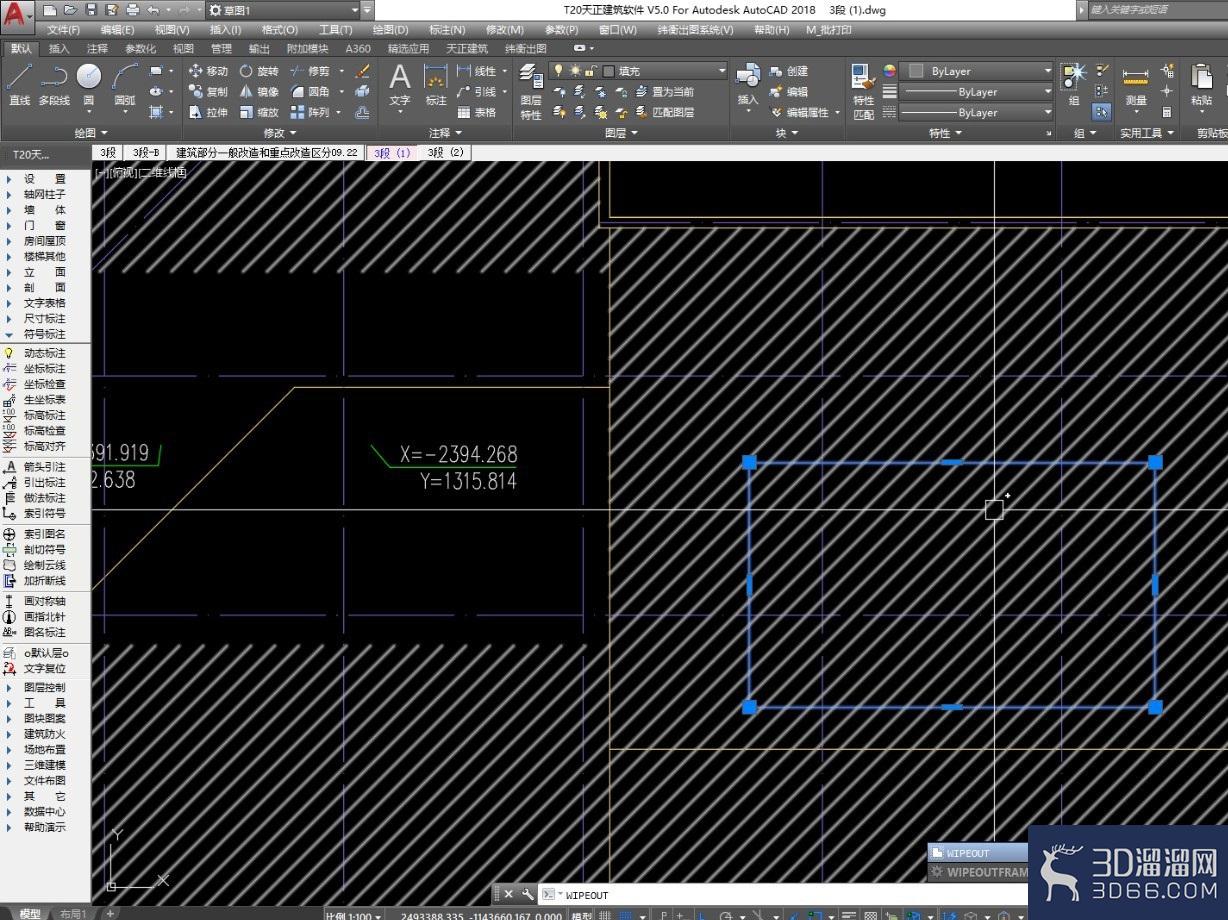Select the 直线 (Line) tool
This screenshot has height=920, width=1228.
(19, 84)
